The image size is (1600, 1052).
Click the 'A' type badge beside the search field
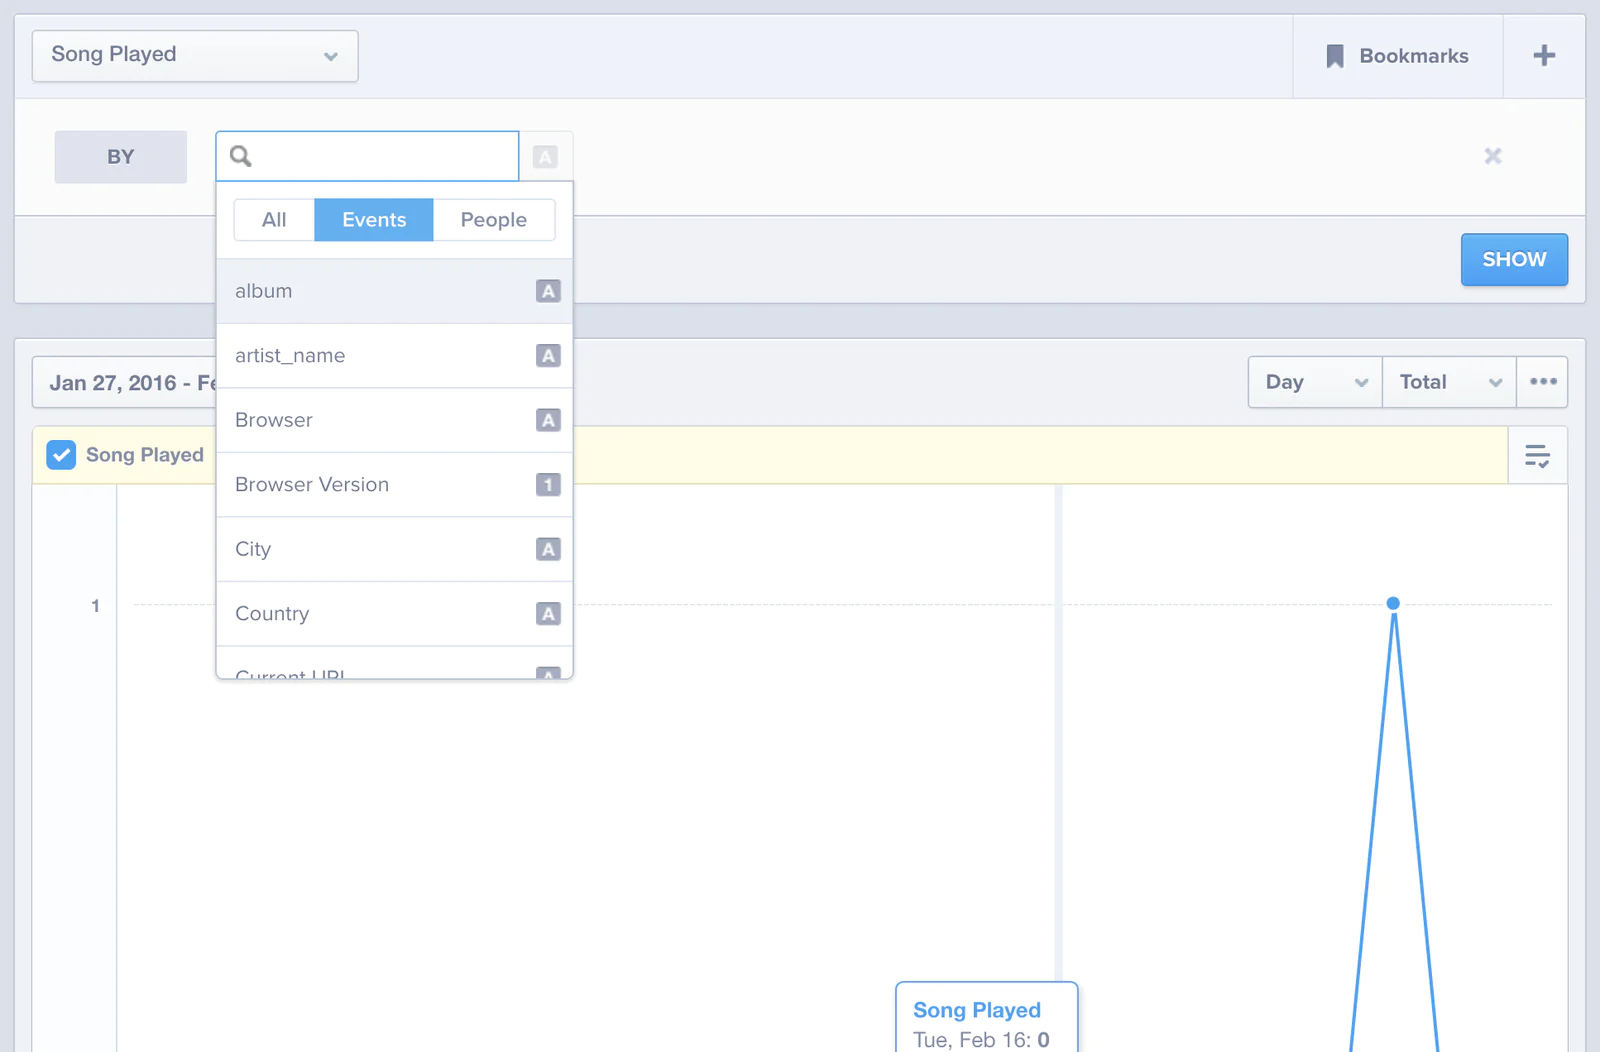tap(546, 156)
